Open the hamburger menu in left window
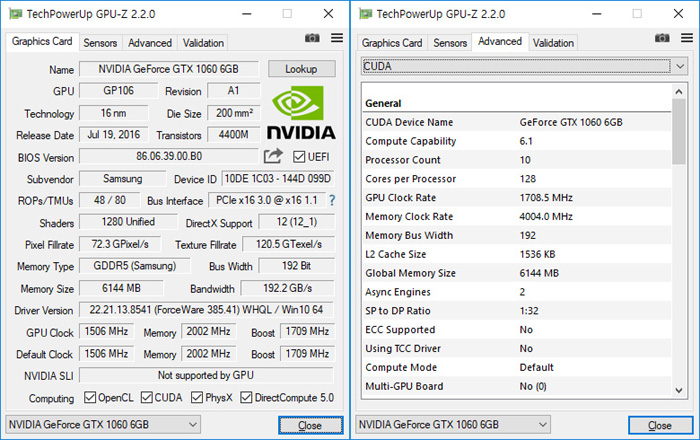Screen dimensions: 700x442 click(336, 38)
